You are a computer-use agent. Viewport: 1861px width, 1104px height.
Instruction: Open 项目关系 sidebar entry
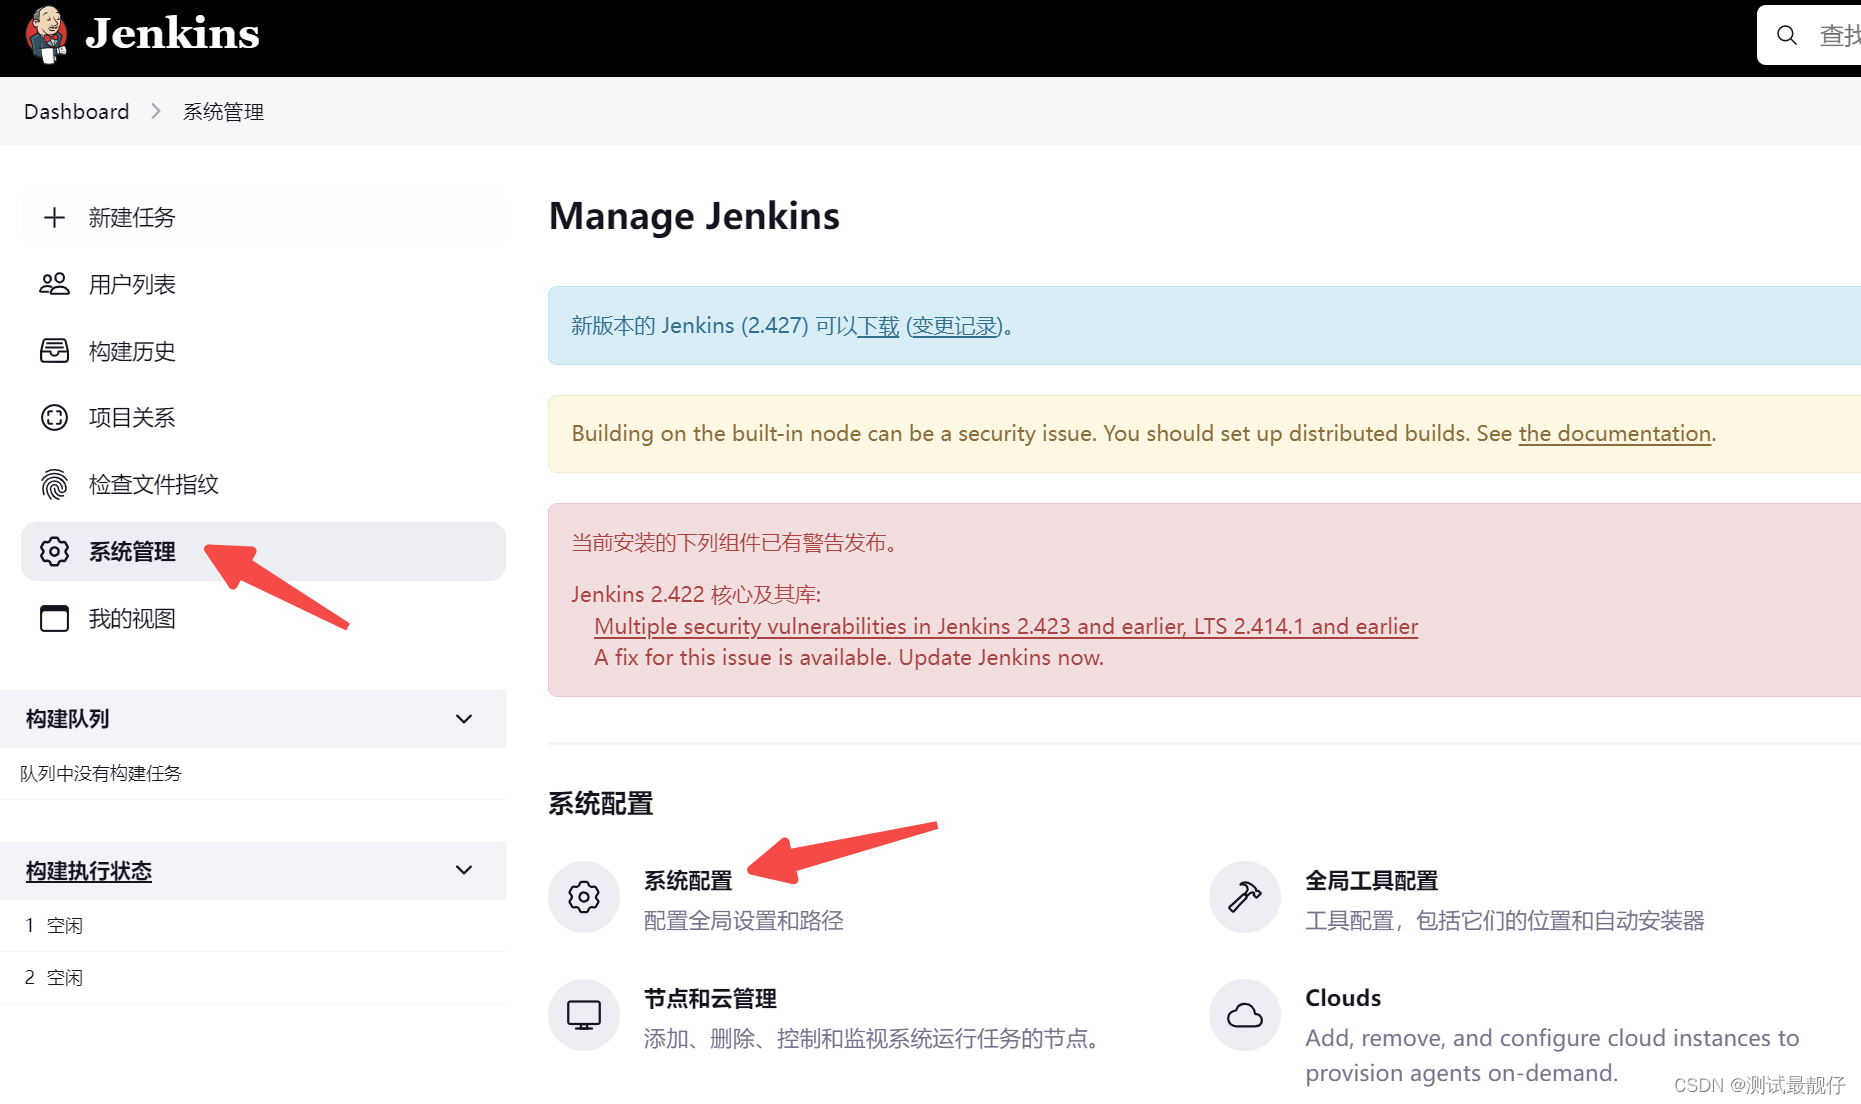[263, 417]
